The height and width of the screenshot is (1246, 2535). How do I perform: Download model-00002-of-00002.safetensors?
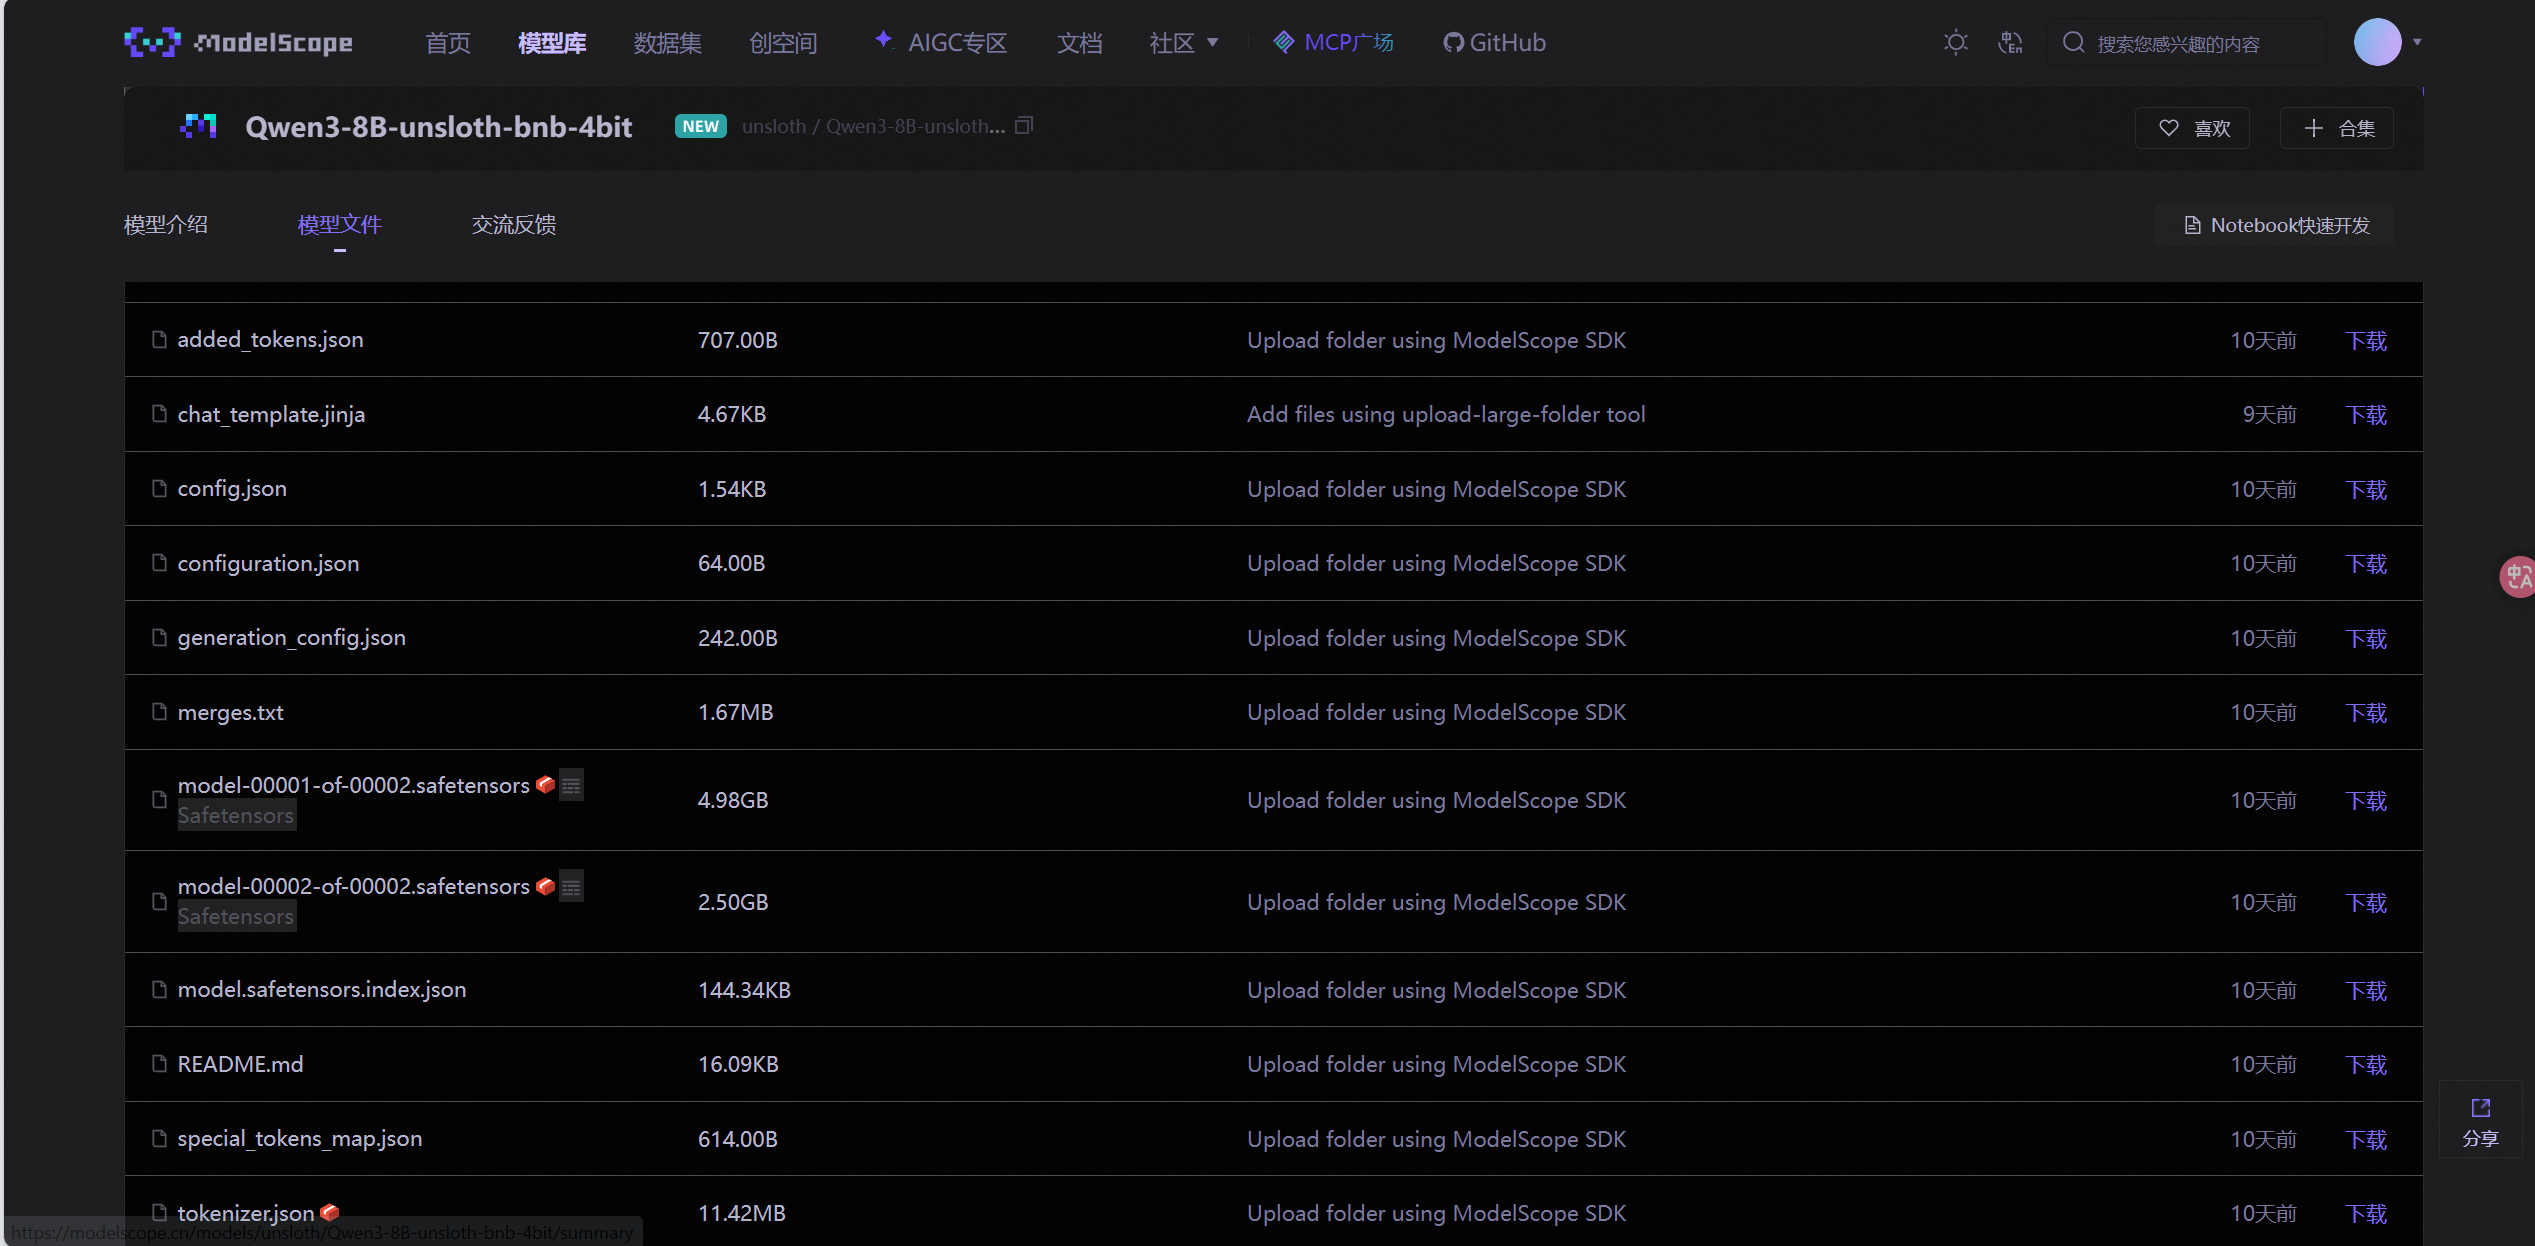coord(2366,903)
